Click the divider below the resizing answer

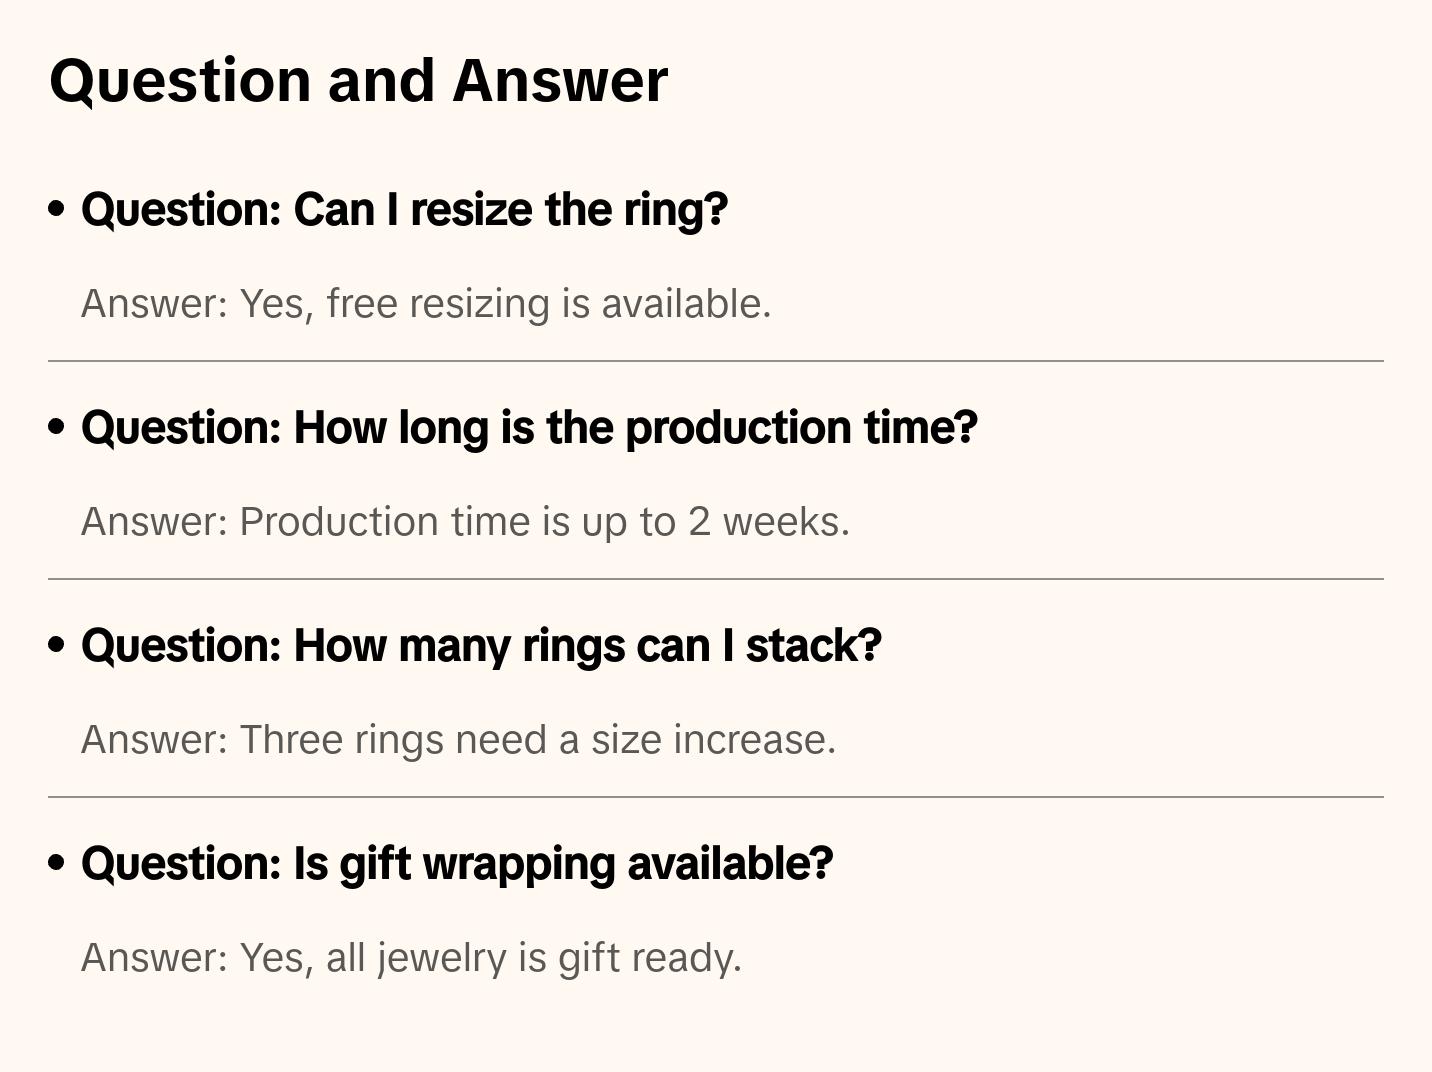716,361
